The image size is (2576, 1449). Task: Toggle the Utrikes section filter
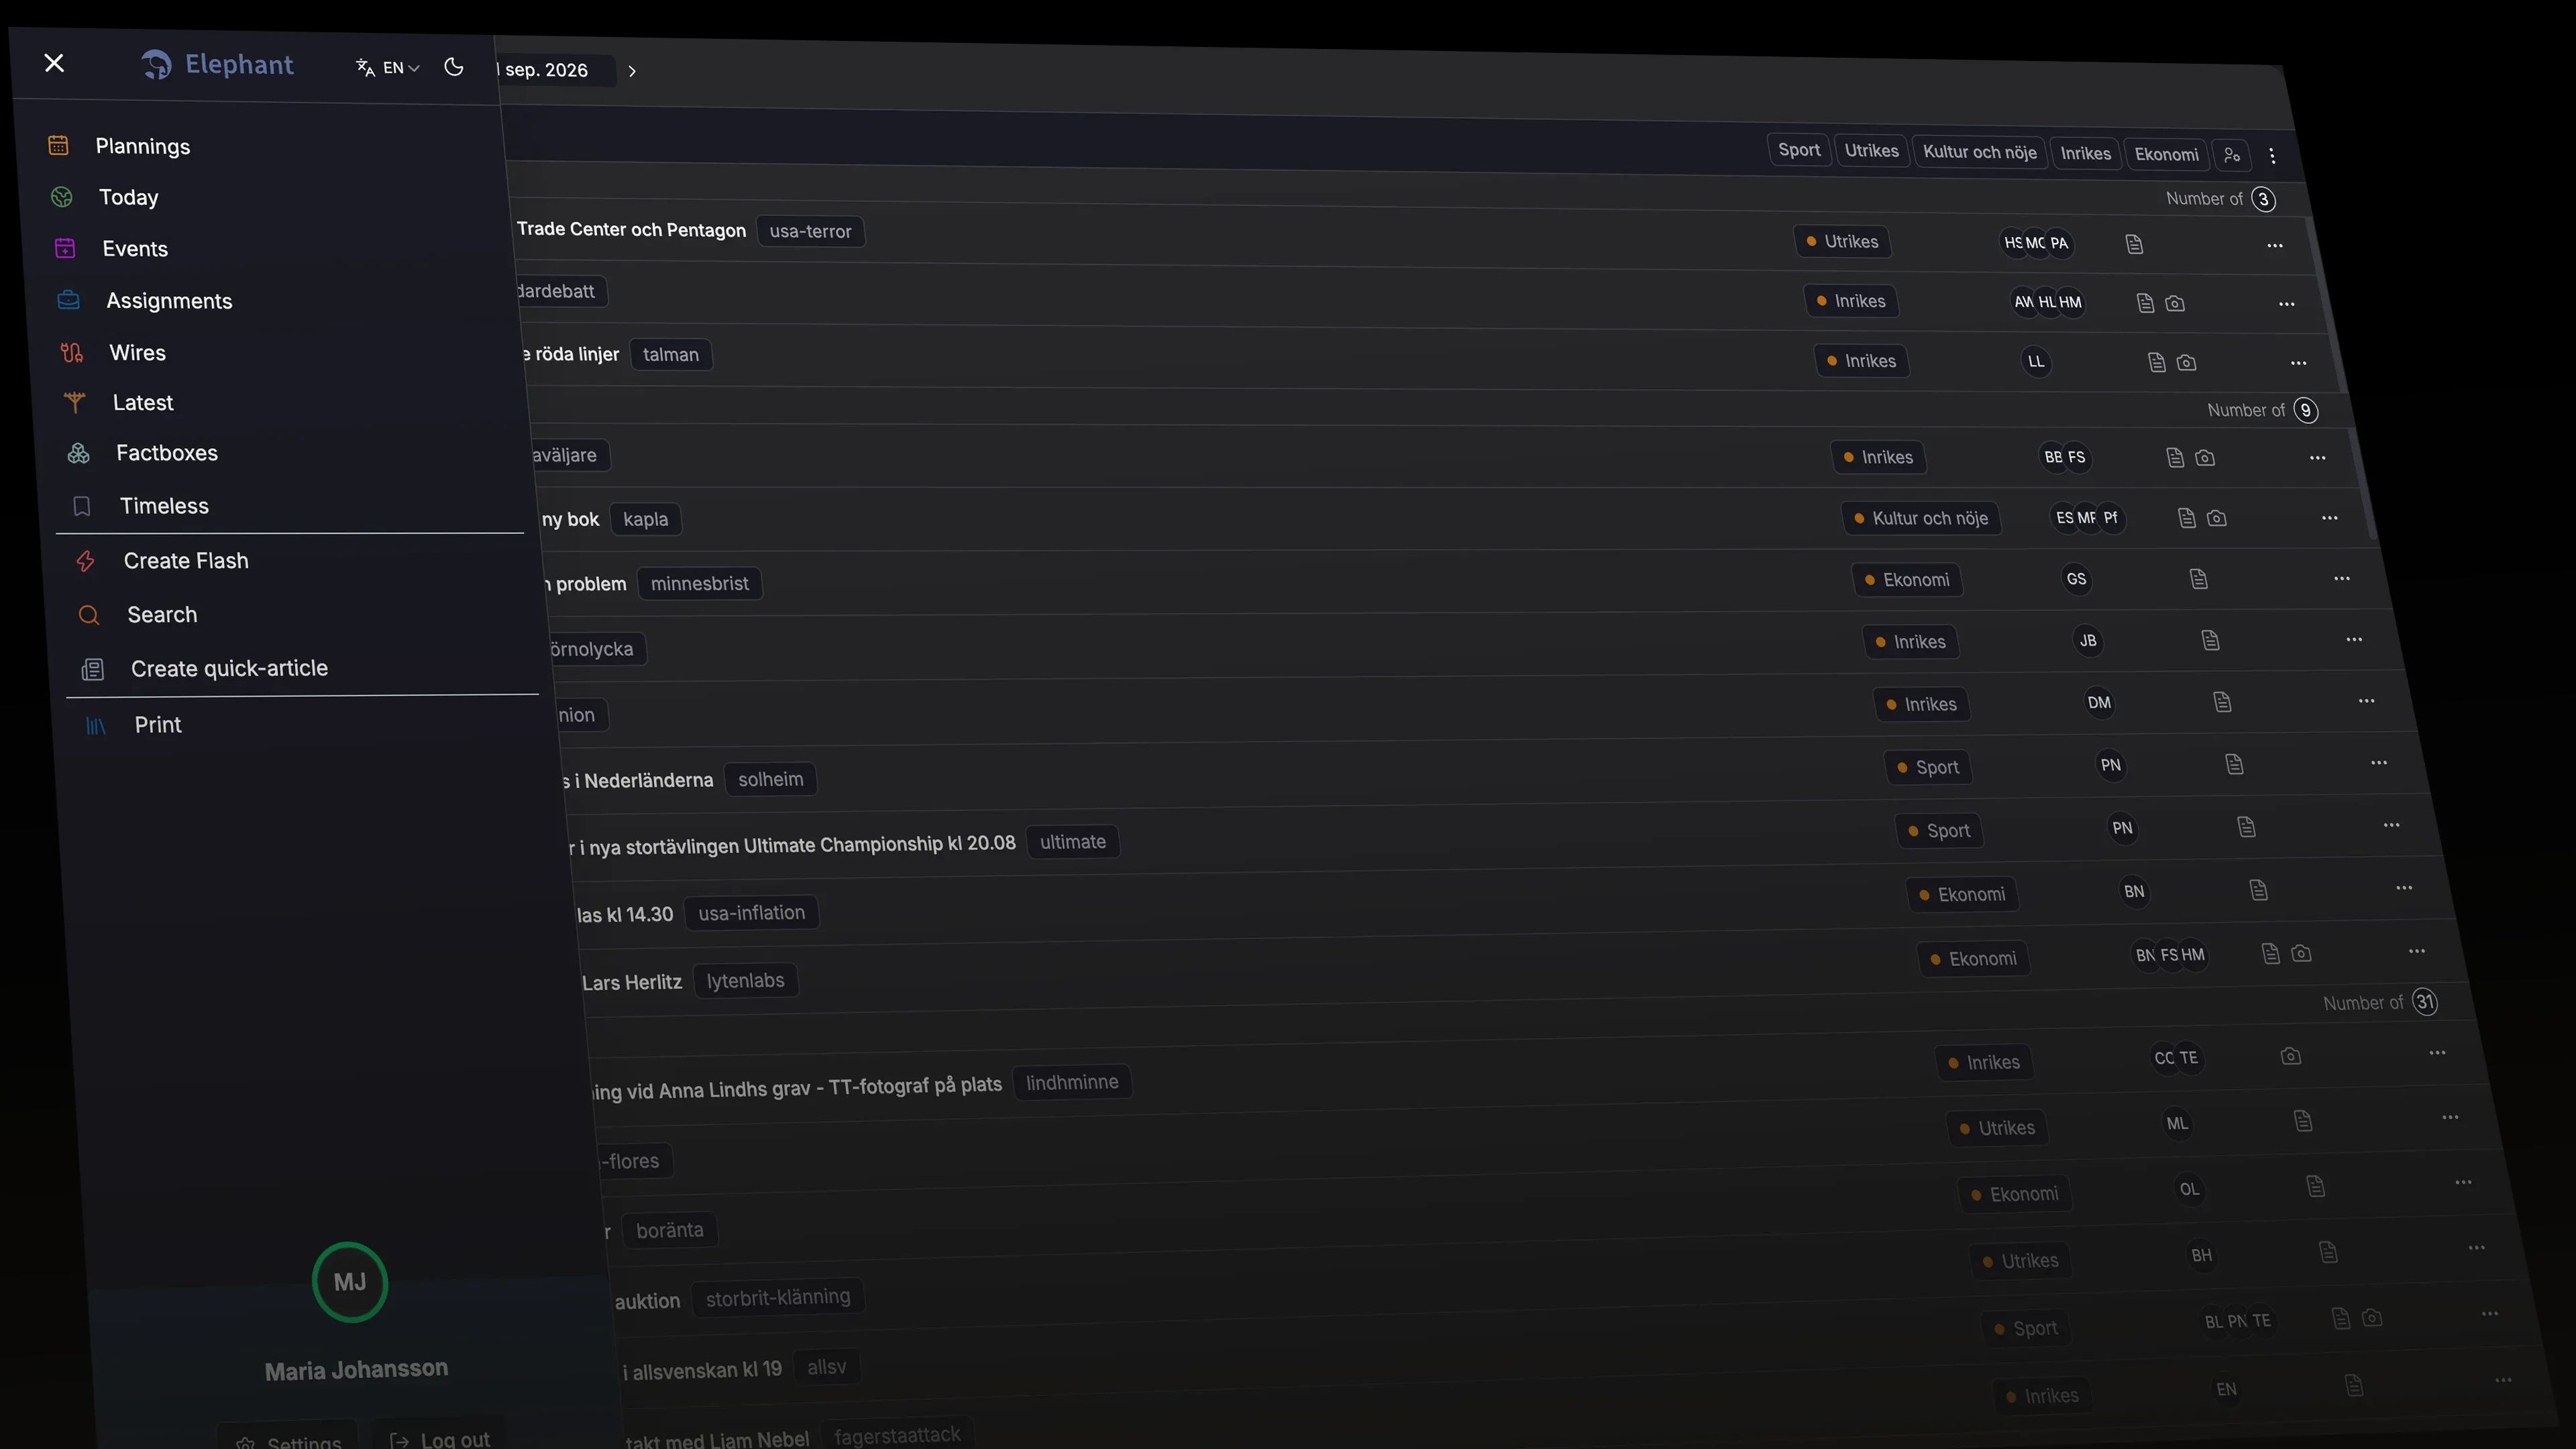[1871, 151]
